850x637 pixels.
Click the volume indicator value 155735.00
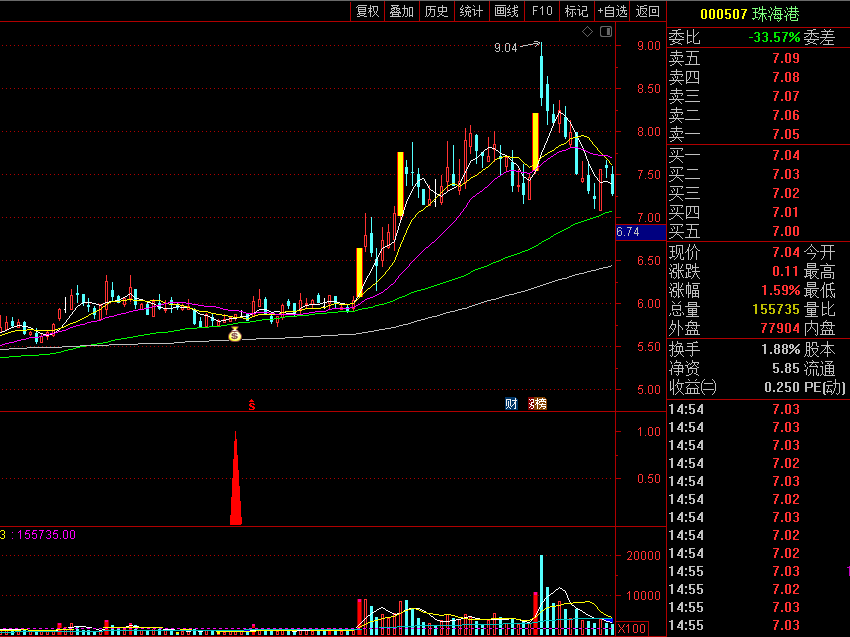click(x=47, y=535)
